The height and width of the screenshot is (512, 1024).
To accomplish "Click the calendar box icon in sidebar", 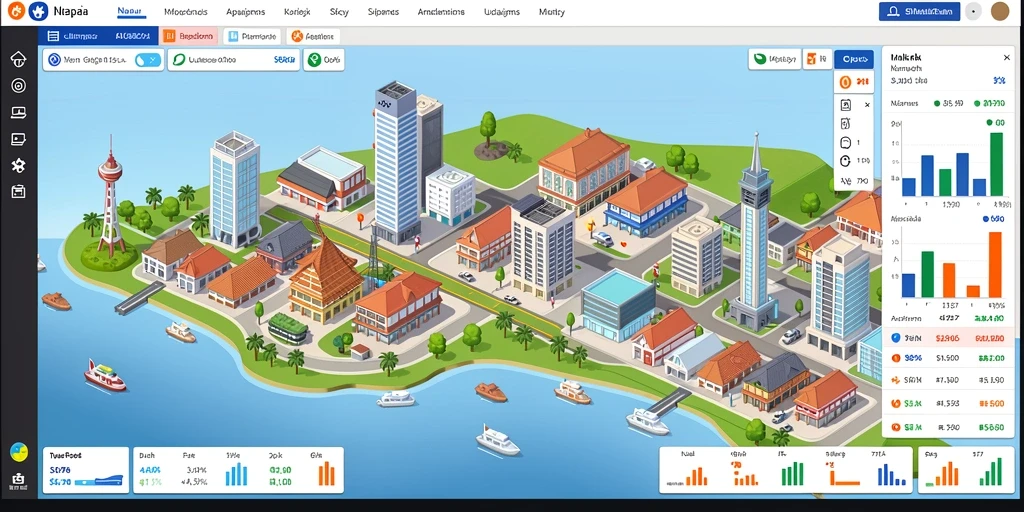I will 18,191.
